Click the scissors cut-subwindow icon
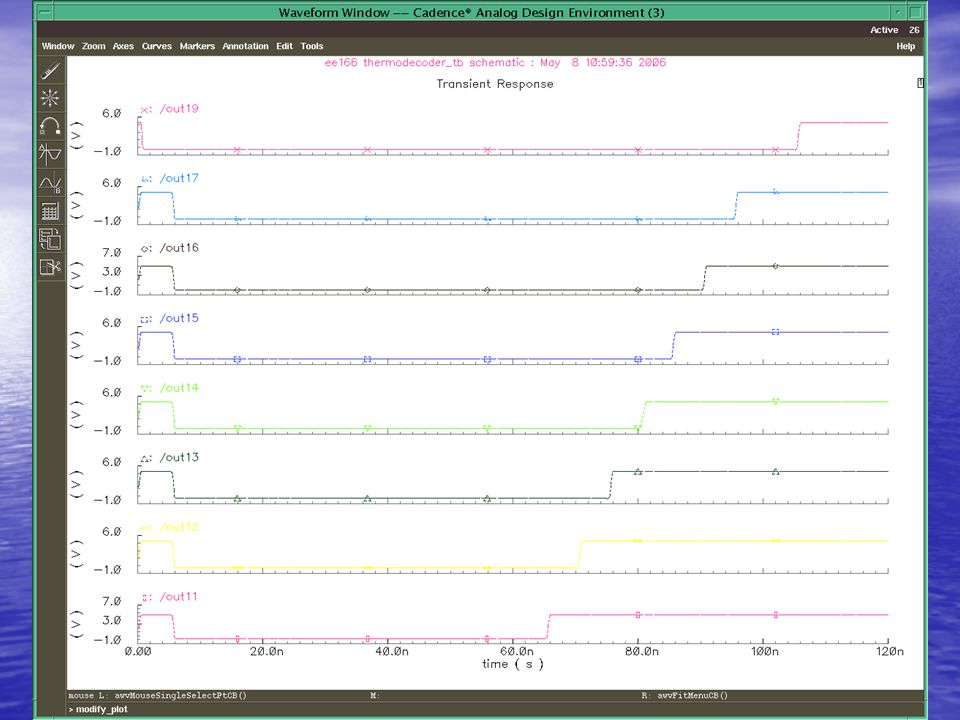The height and width of the screenshot is (720, 960). click(50, 267)
